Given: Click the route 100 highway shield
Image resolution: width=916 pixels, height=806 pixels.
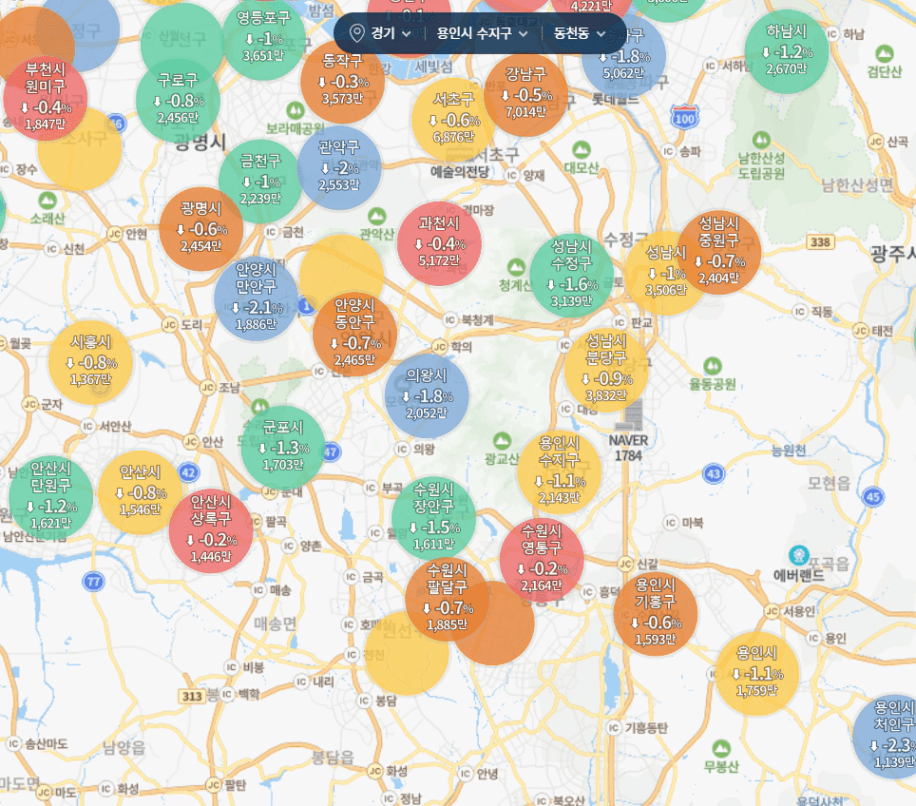Looking at the screenshot, I should [684, 118].
